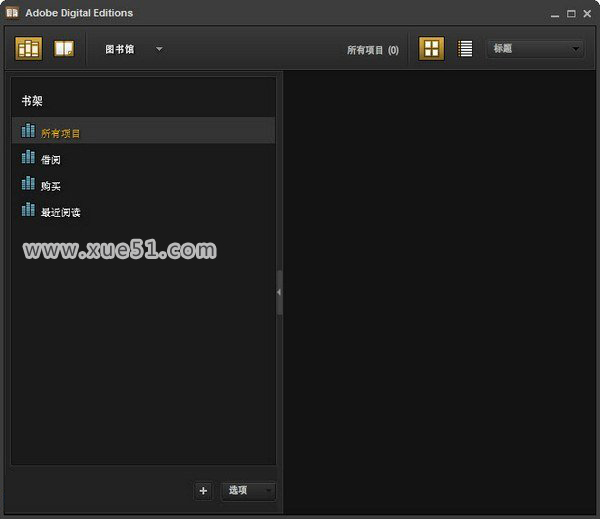Collapse the left panel with arrow handle
Image resolution: width=600 pixels, height=519 pixels.
tap(279, 292)
